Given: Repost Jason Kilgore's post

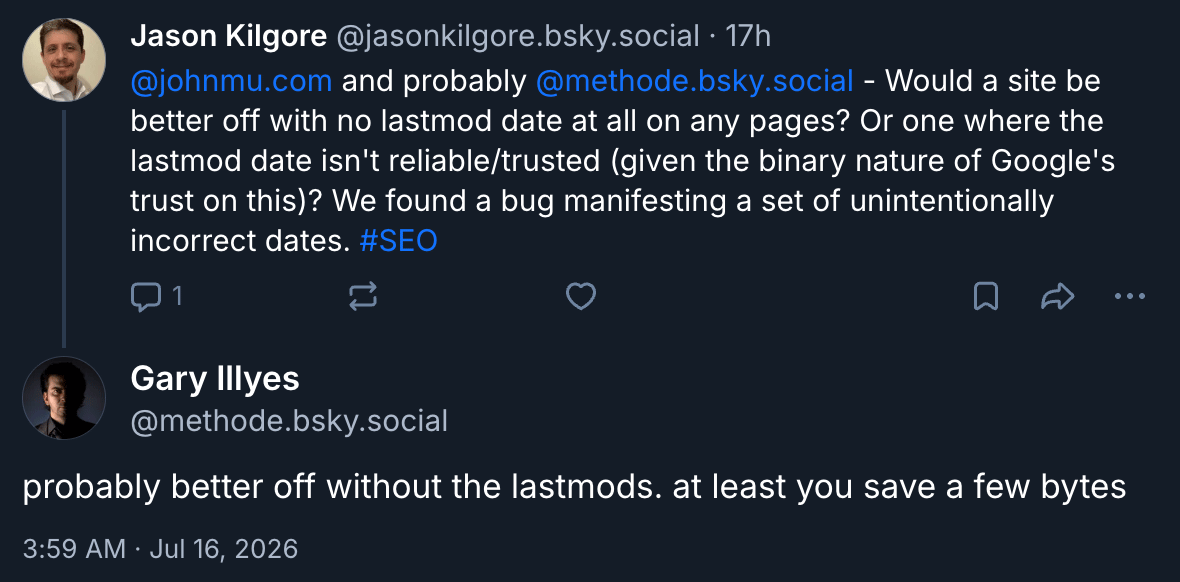Looking at the screenshot, I should click(363, 297).
